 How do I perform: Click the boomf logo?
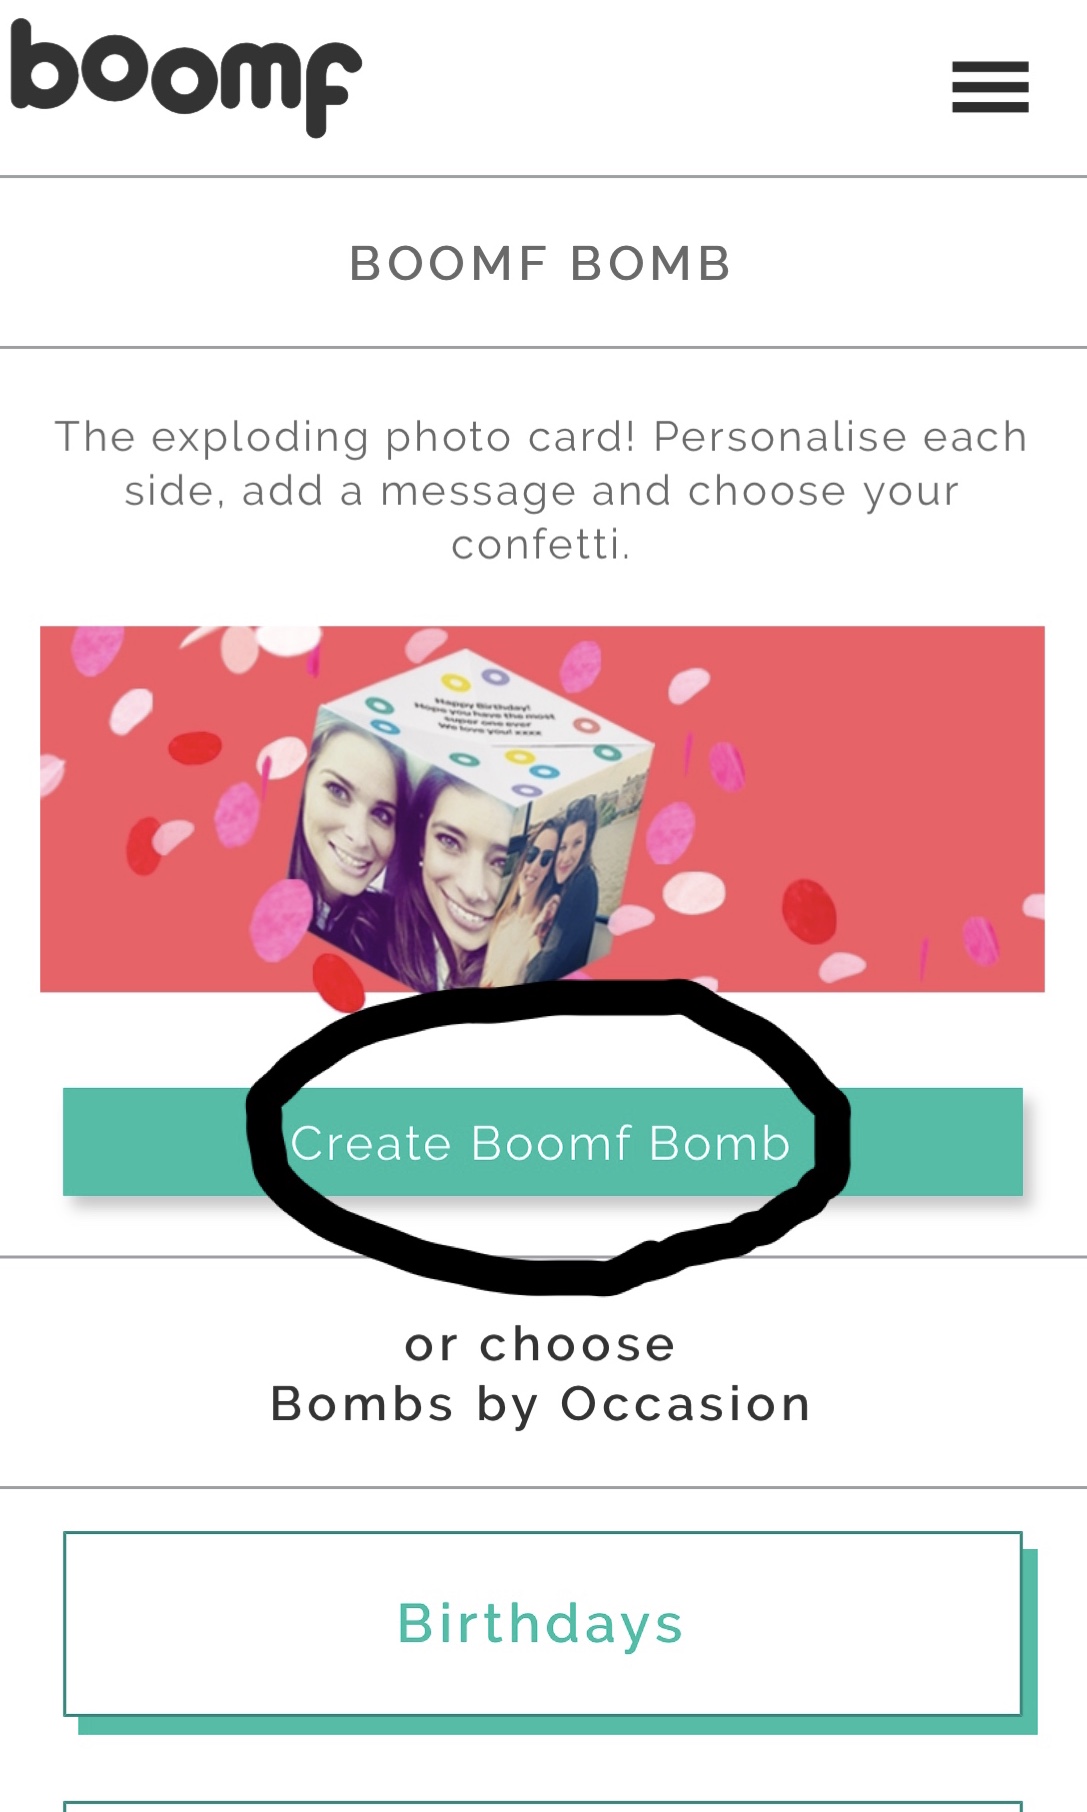click(x=185, y=78)
